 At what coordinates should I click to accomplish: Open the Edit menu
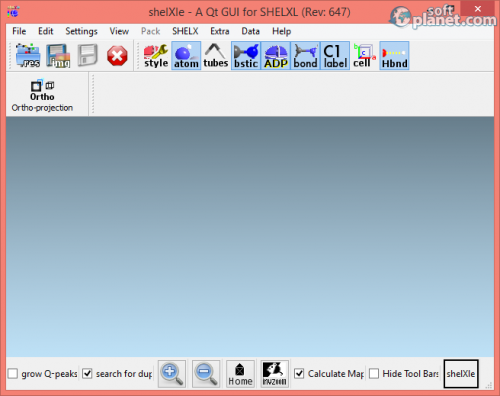coord(45,31)
